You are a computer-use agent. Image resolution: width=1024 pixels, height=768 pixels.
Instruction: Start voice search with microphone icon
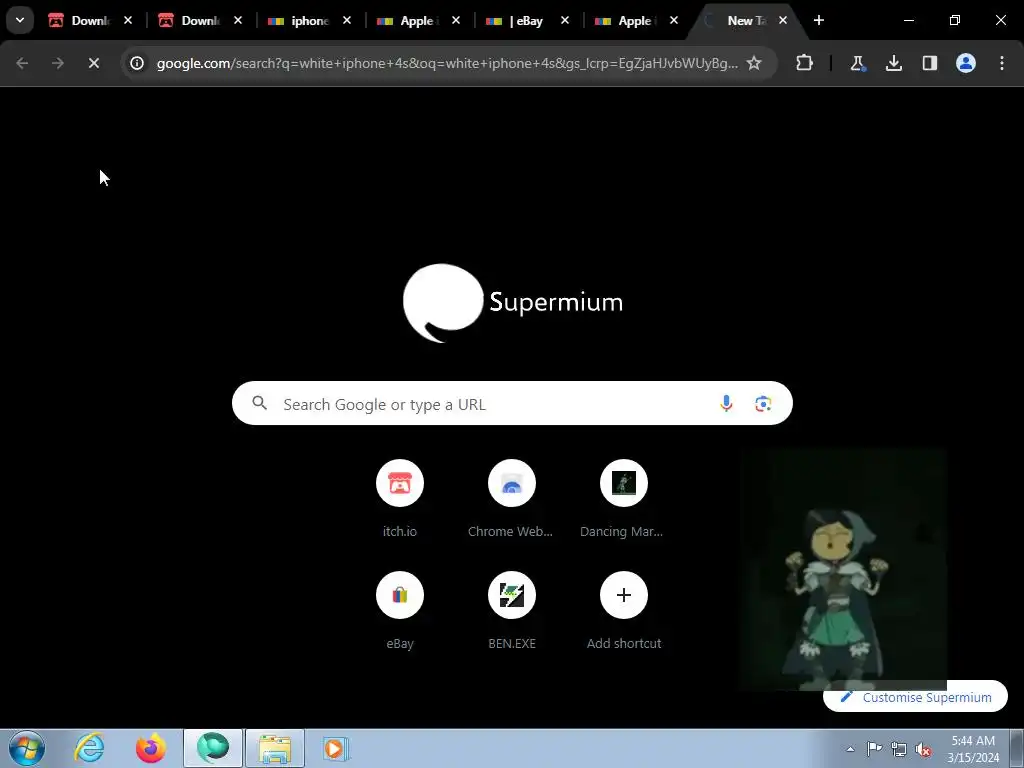pos(726,404)
